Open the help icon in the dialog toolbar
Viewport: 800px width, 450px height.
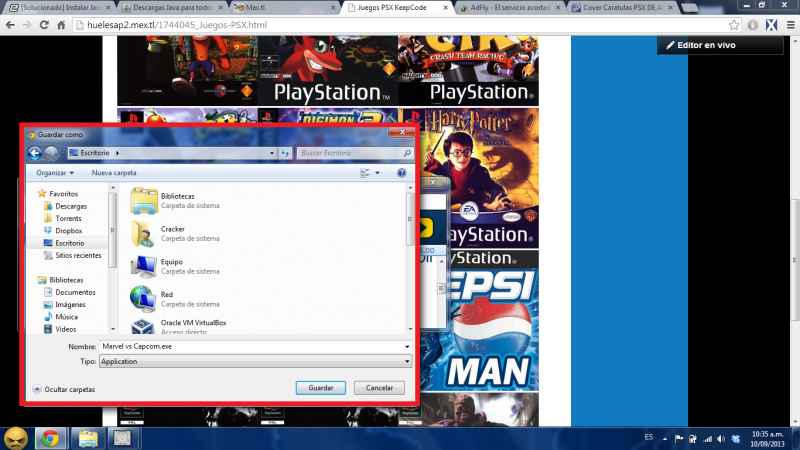(x=402, y=173)
